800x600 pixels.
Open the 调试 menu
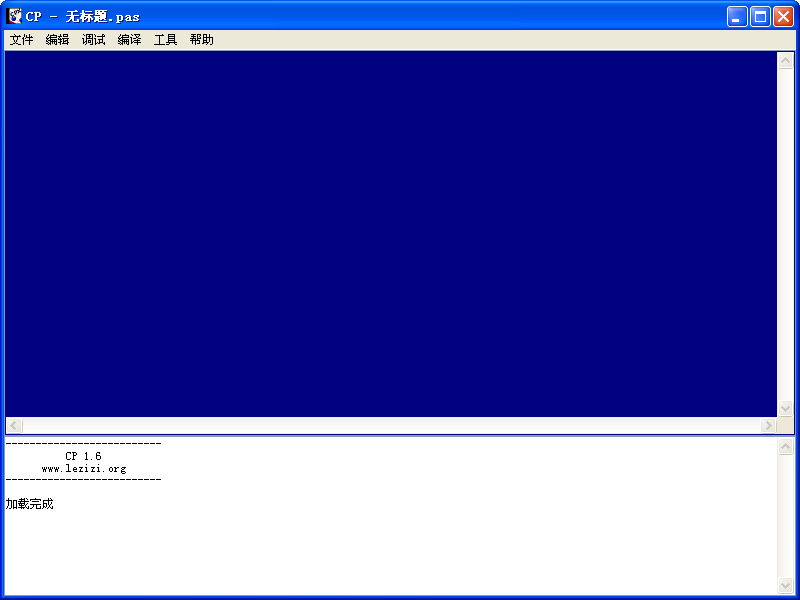(x=94, y=40)
